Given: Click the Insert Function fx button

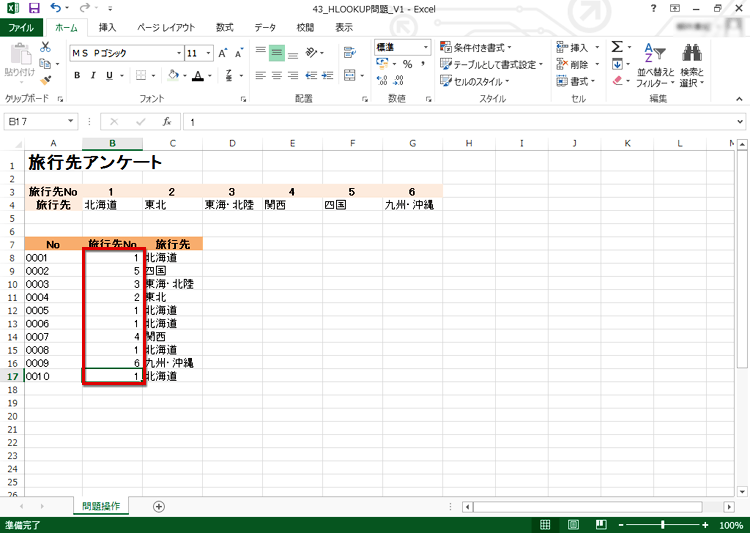Looking at the screenshot, I should pos(166,122).
